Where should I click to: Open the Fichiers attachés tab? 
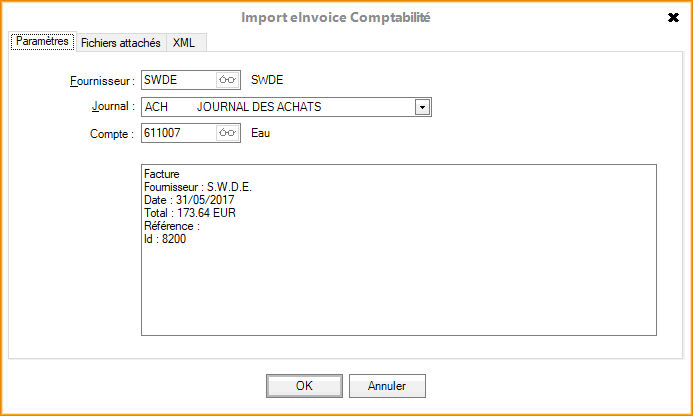(120, 43)
